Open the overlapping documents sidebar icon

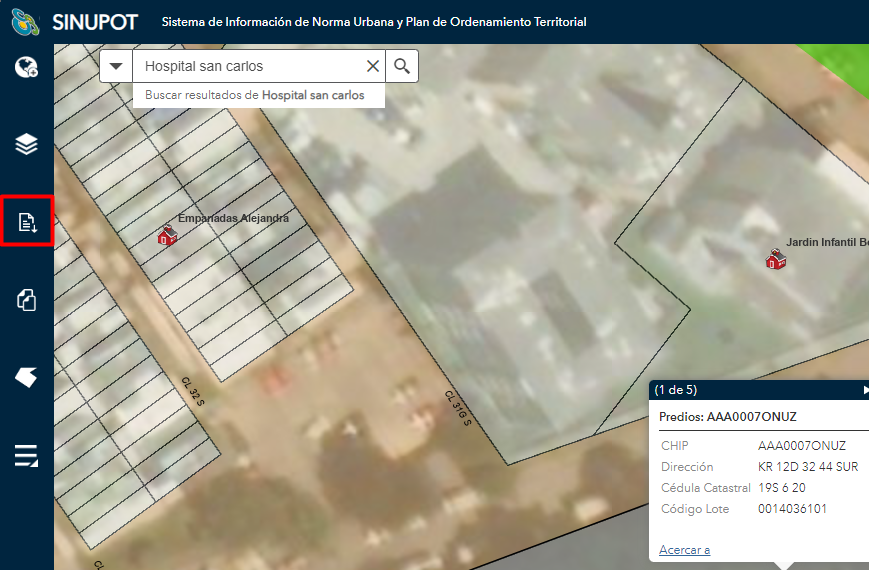click(x=26, y=299)
